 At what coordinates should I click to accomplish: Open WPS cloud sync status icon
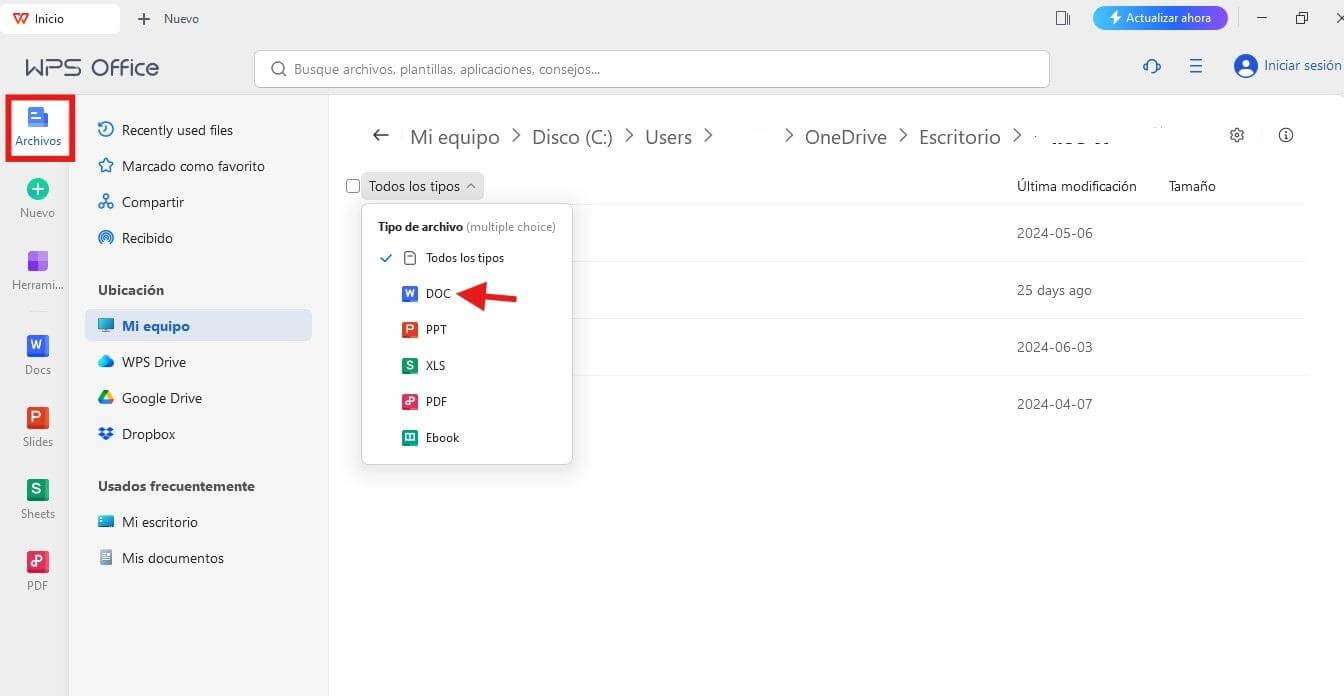(1151, 66)
